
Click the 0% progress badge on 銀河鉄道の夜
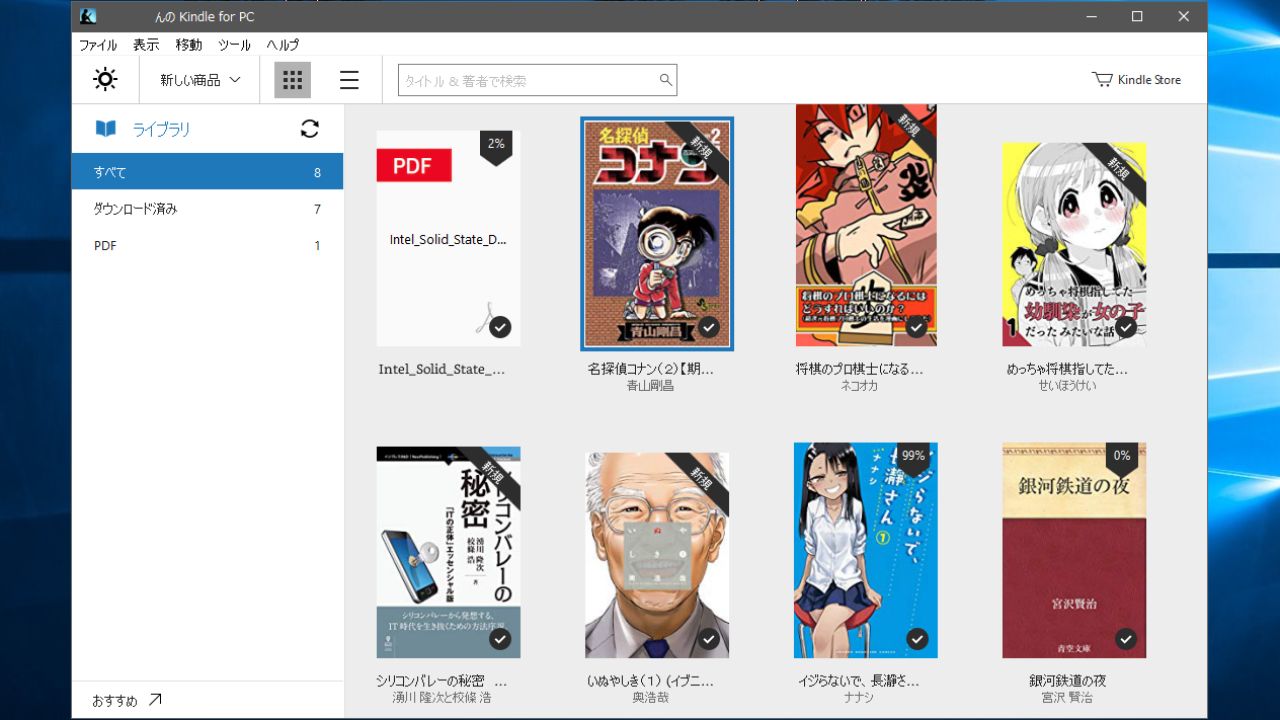1122,458
